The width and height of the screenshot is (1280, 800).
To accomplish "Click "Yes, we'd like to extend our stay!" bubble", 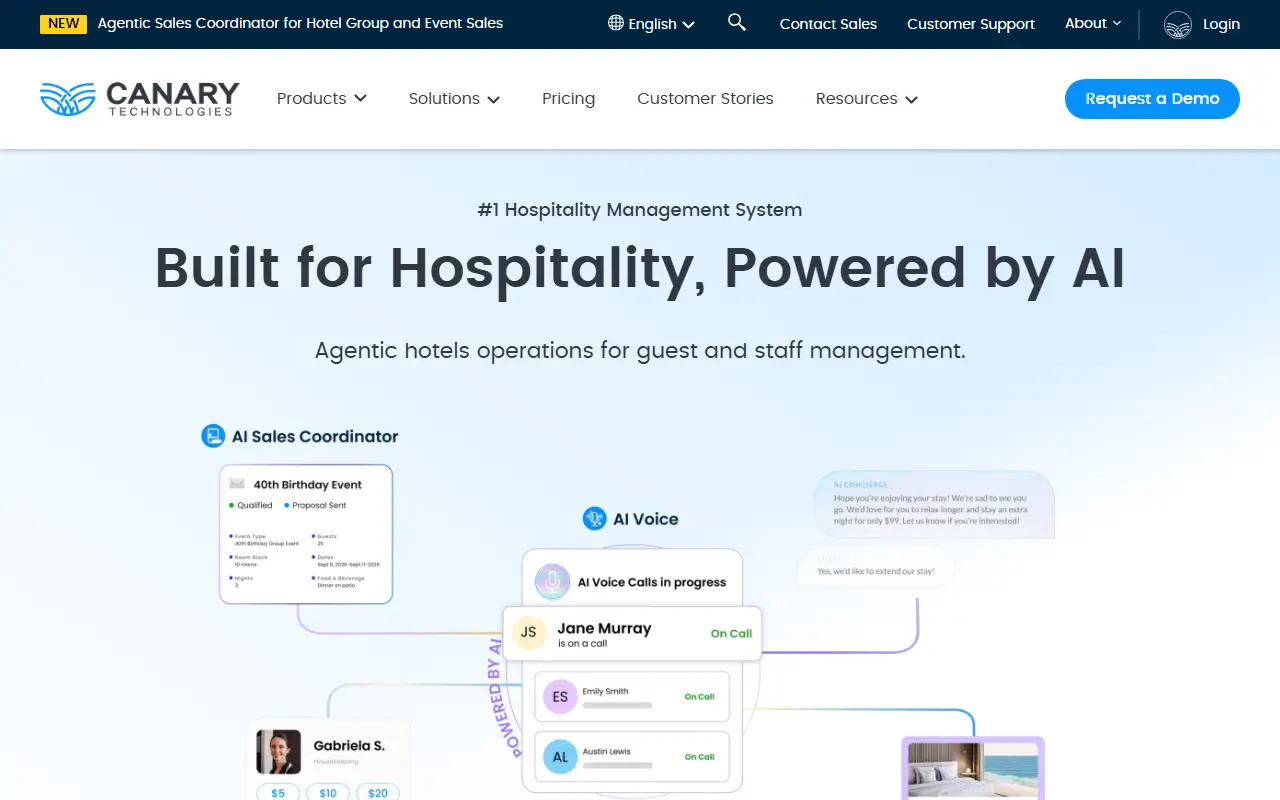I will point(875,567).
